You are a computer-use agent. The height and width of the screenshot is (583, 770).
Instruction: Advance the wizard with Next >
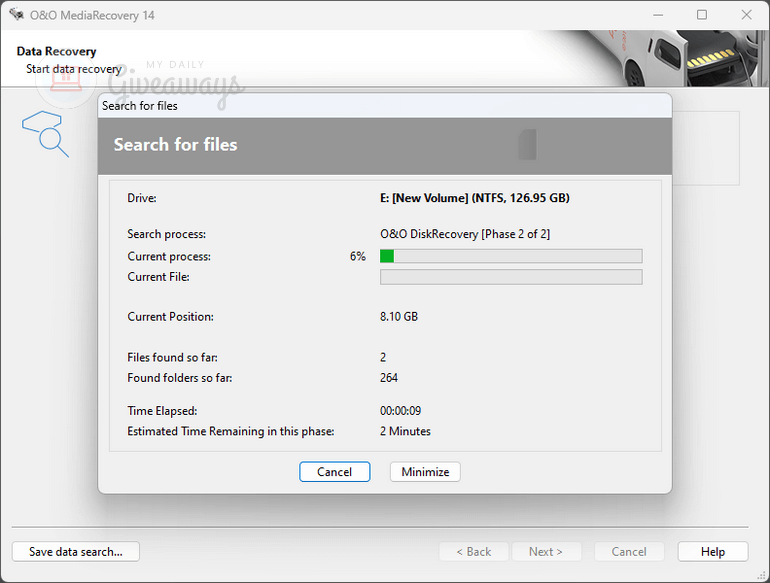point(546,551)
